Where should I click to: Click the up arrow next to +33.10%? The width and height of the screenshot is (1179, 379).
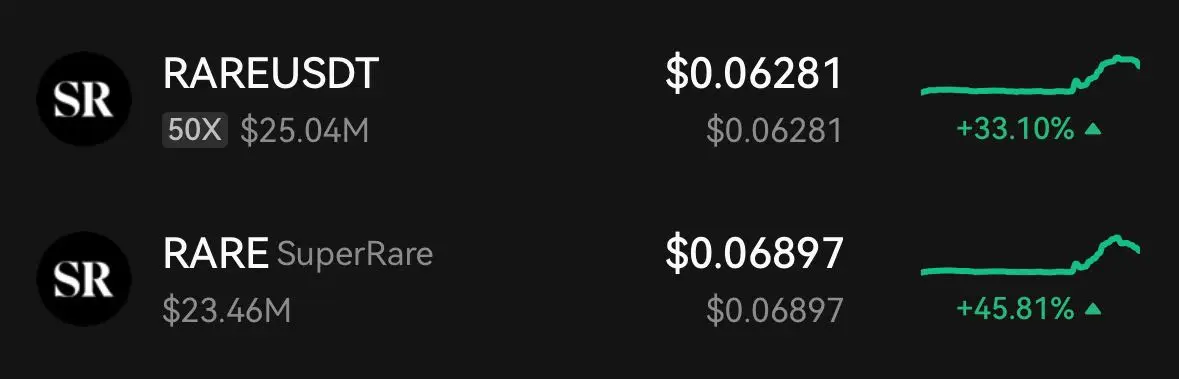(x=1093, y=130)
